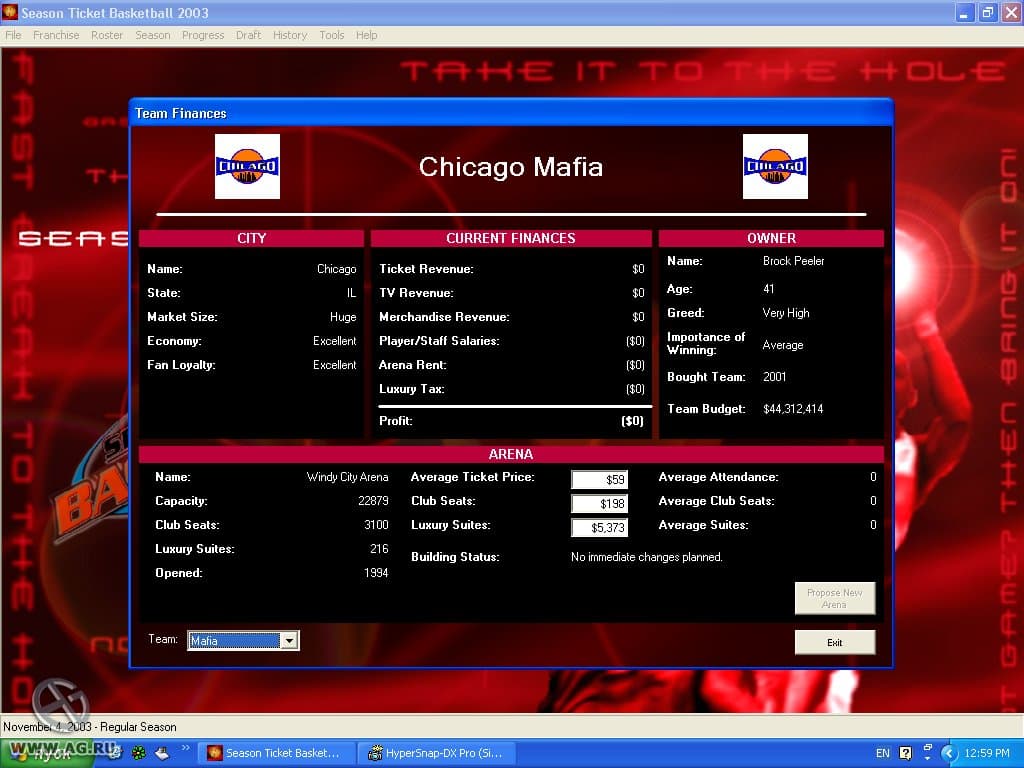Click the Profit value ($0)
Image resolution: width=1024 pixels, height=768 pixels.
click(x=632, y=421)
